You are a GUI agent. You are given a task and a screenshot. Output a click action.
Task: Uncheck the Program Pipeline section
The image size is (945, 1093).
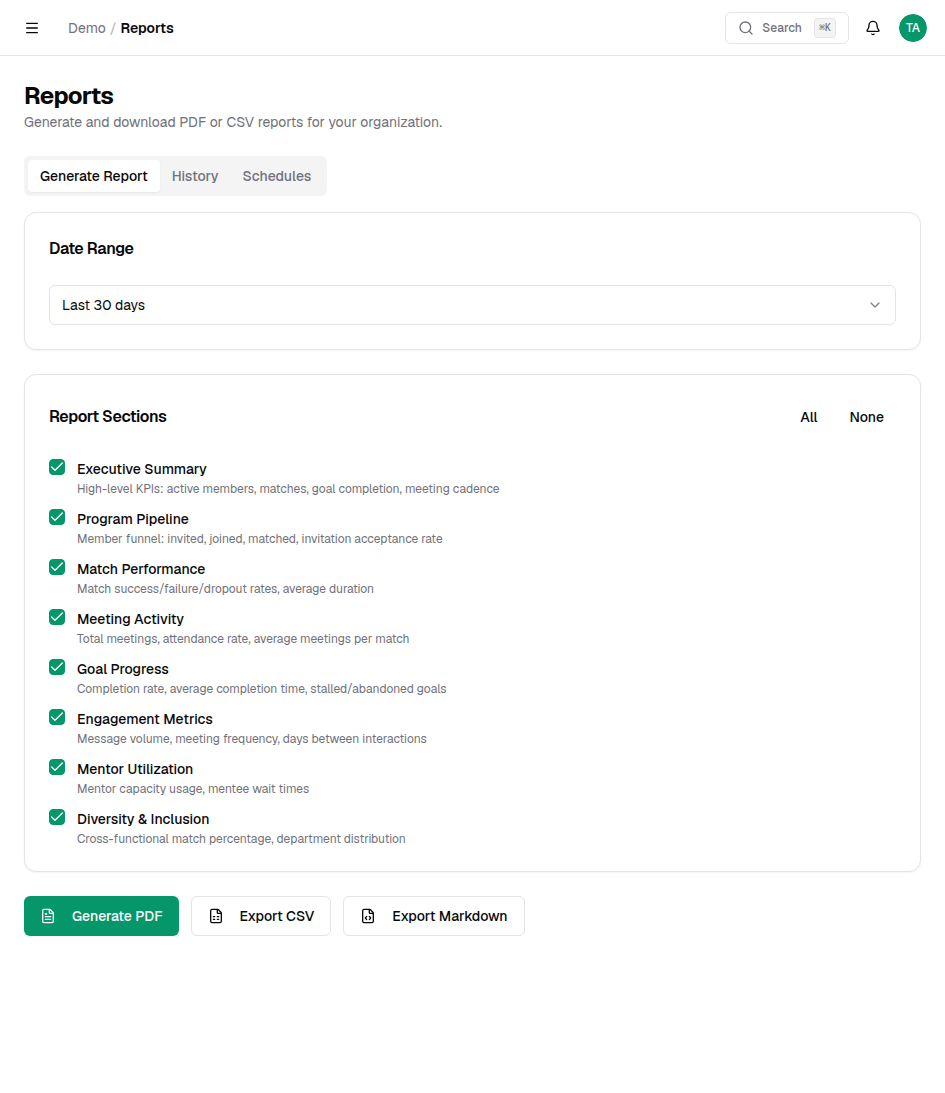click(57, 517)
